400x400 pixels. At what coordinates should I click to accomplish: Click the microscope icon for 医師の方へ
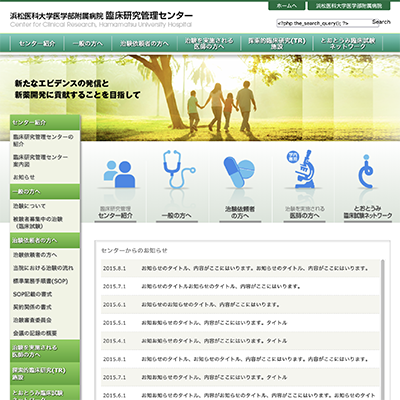[301, 169]
